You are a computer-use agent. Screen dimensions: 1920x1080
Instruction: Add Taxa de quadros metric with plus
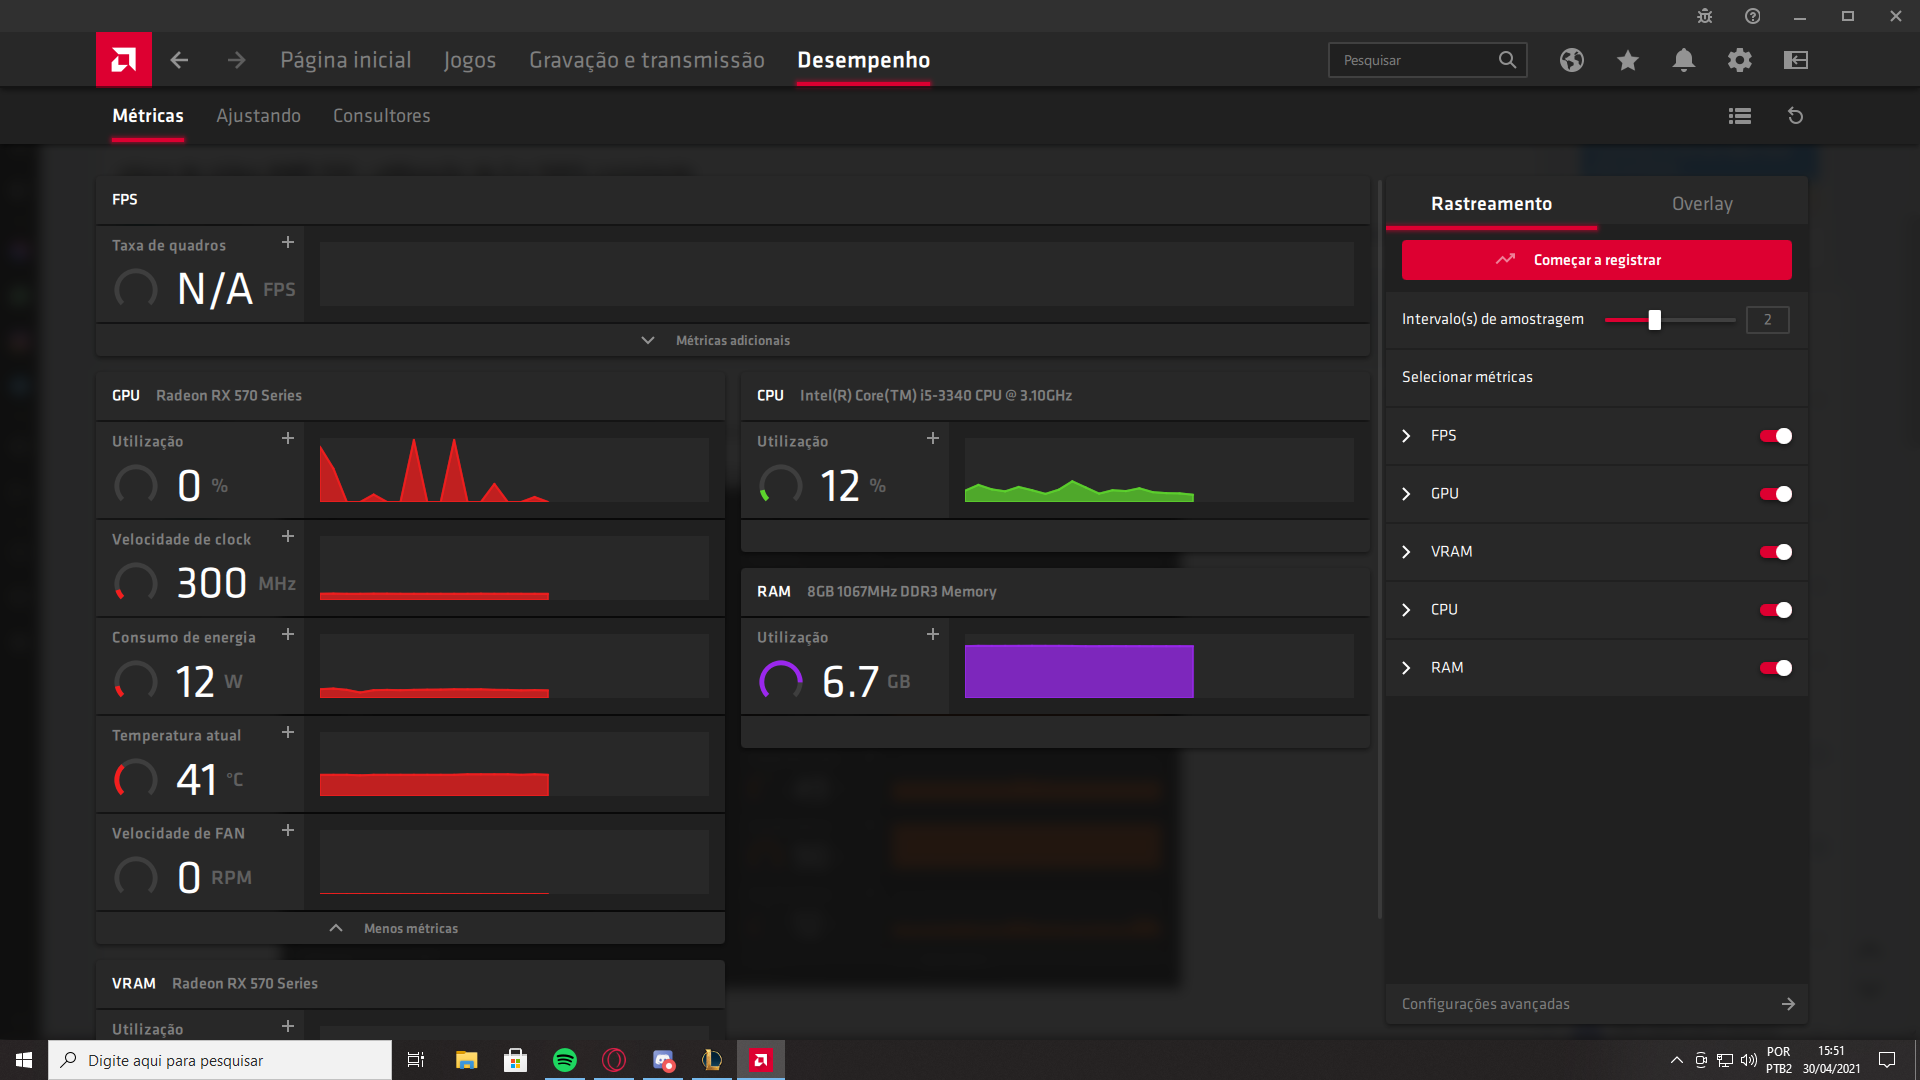coord(288,243)
